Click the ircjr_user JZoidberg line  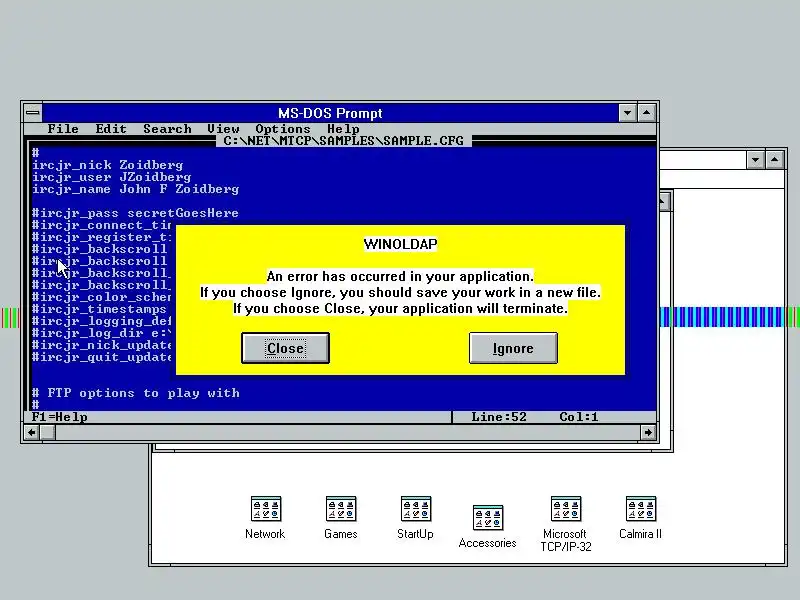pyautogui.click(x=112, y=177)
